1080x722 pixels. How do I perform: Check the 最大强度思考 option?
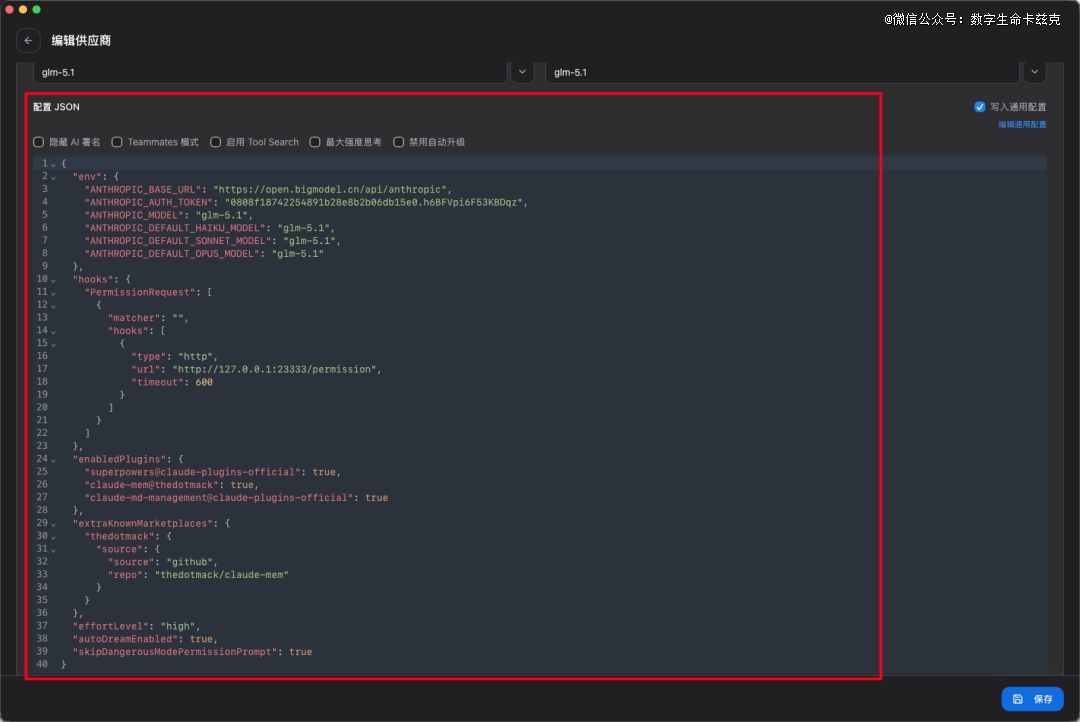(x=315, y=142)
